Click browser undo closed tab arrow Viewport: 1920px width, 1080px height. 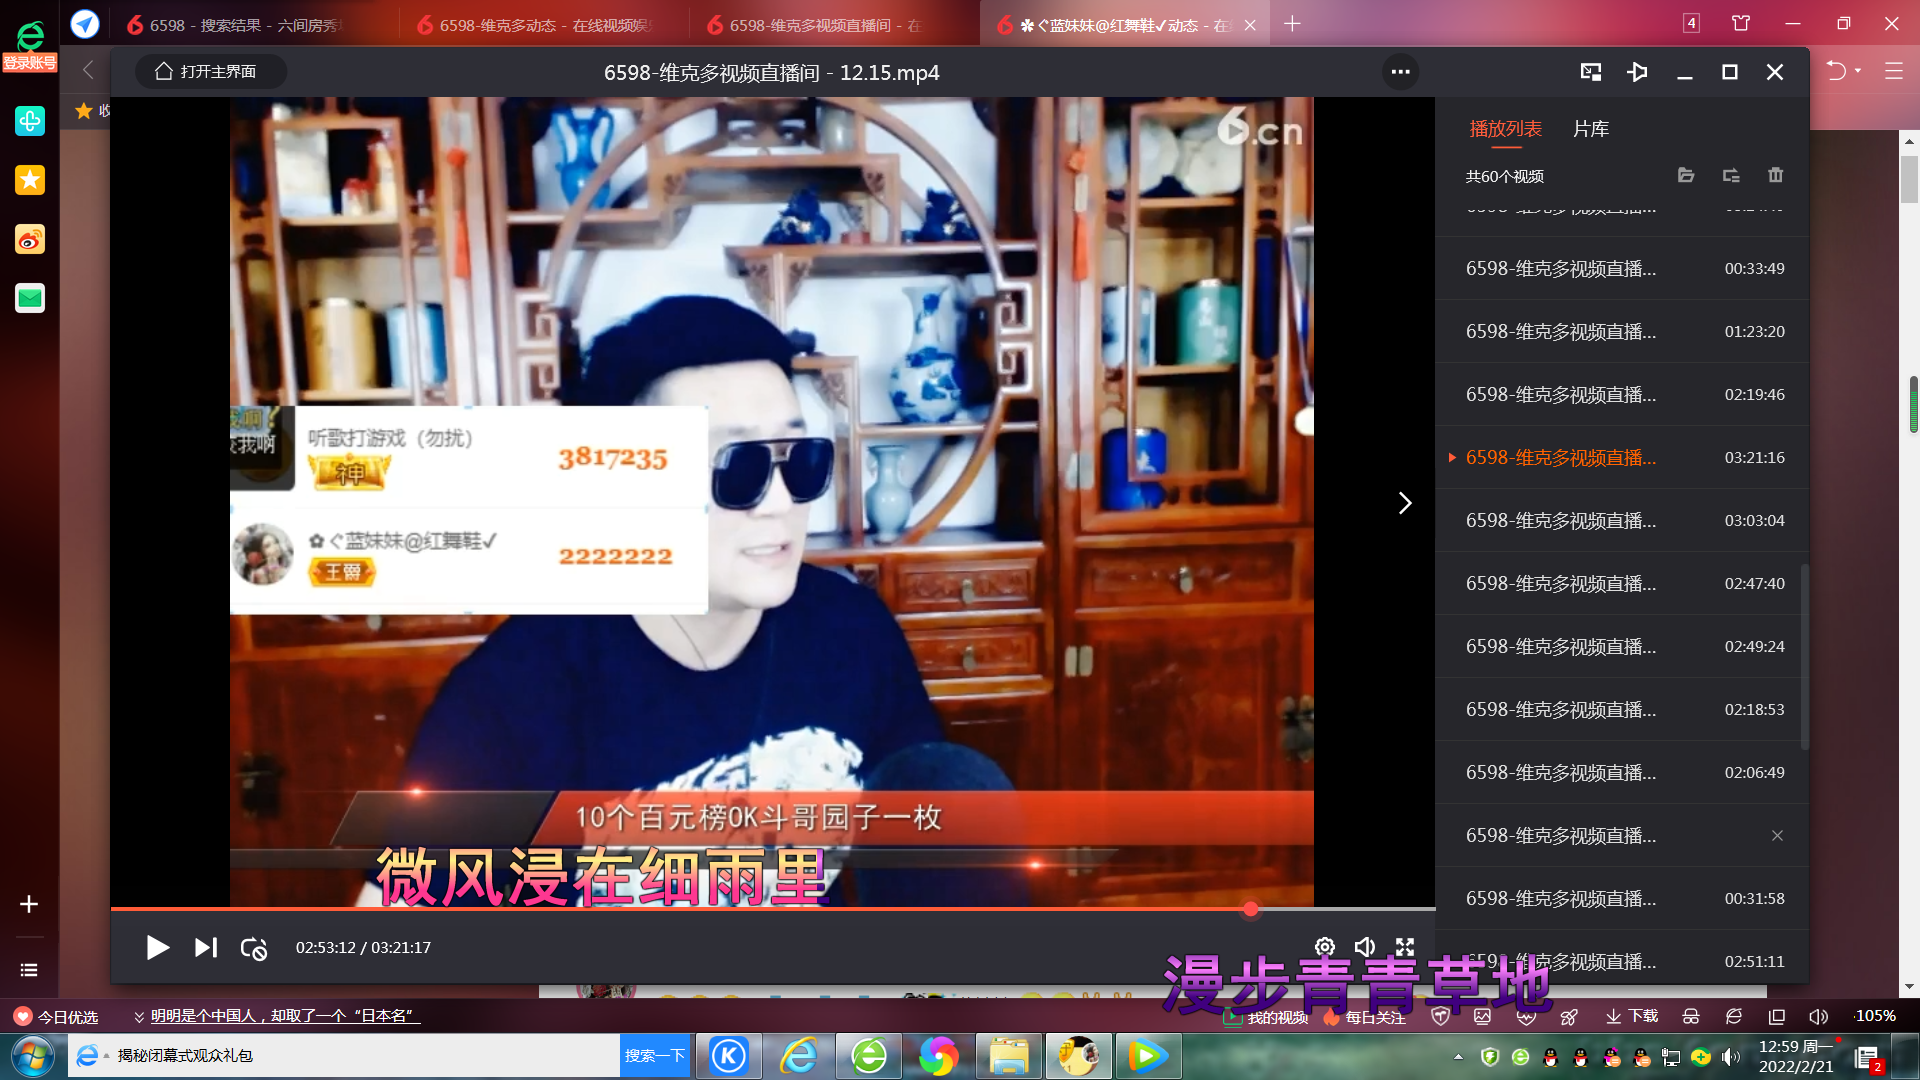pyautogui.click(x=1836, y=71)
